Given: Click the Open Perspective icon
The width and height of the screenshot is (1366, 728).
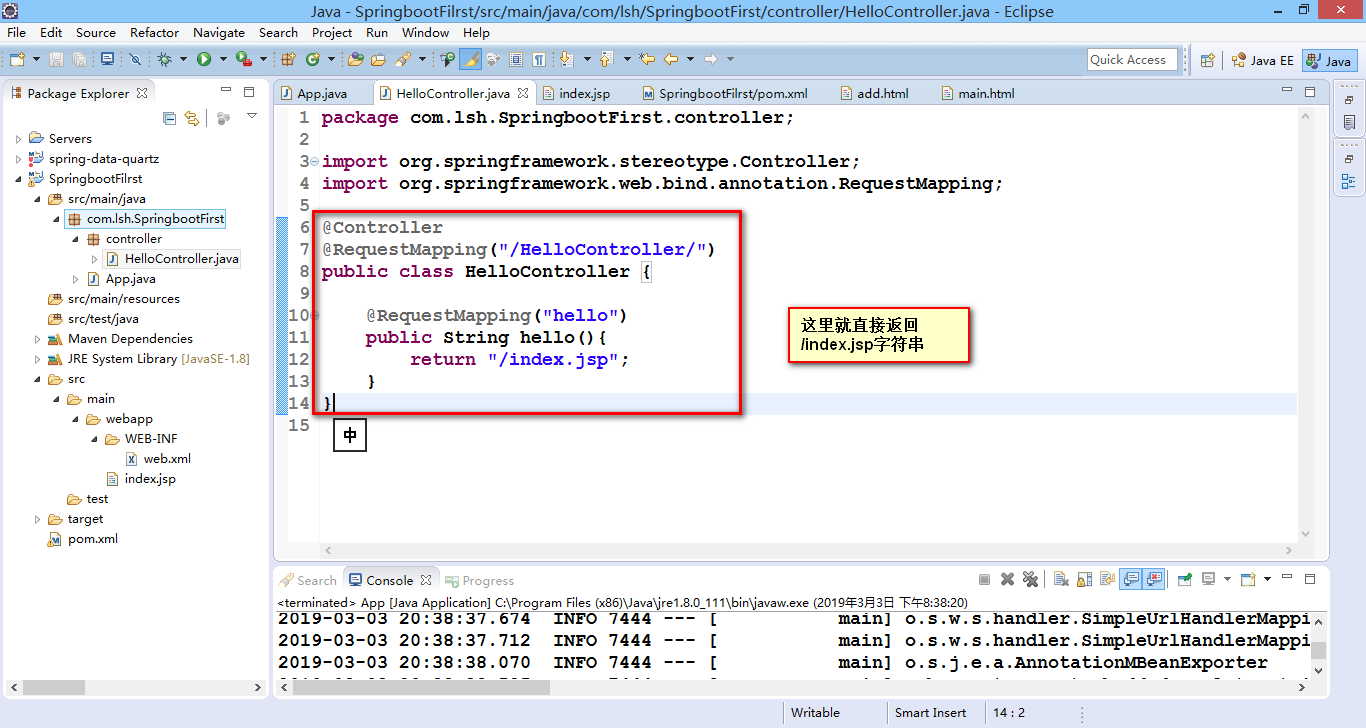Looking at the screenshot, I should coord(1208,60).
